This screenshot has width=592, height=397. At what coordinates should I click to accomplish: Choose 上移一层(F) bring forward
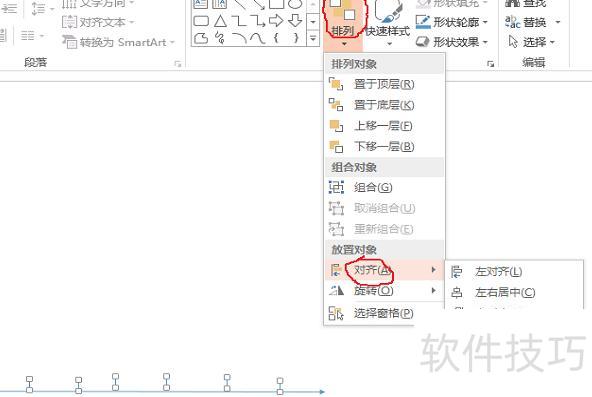(384, 126)
